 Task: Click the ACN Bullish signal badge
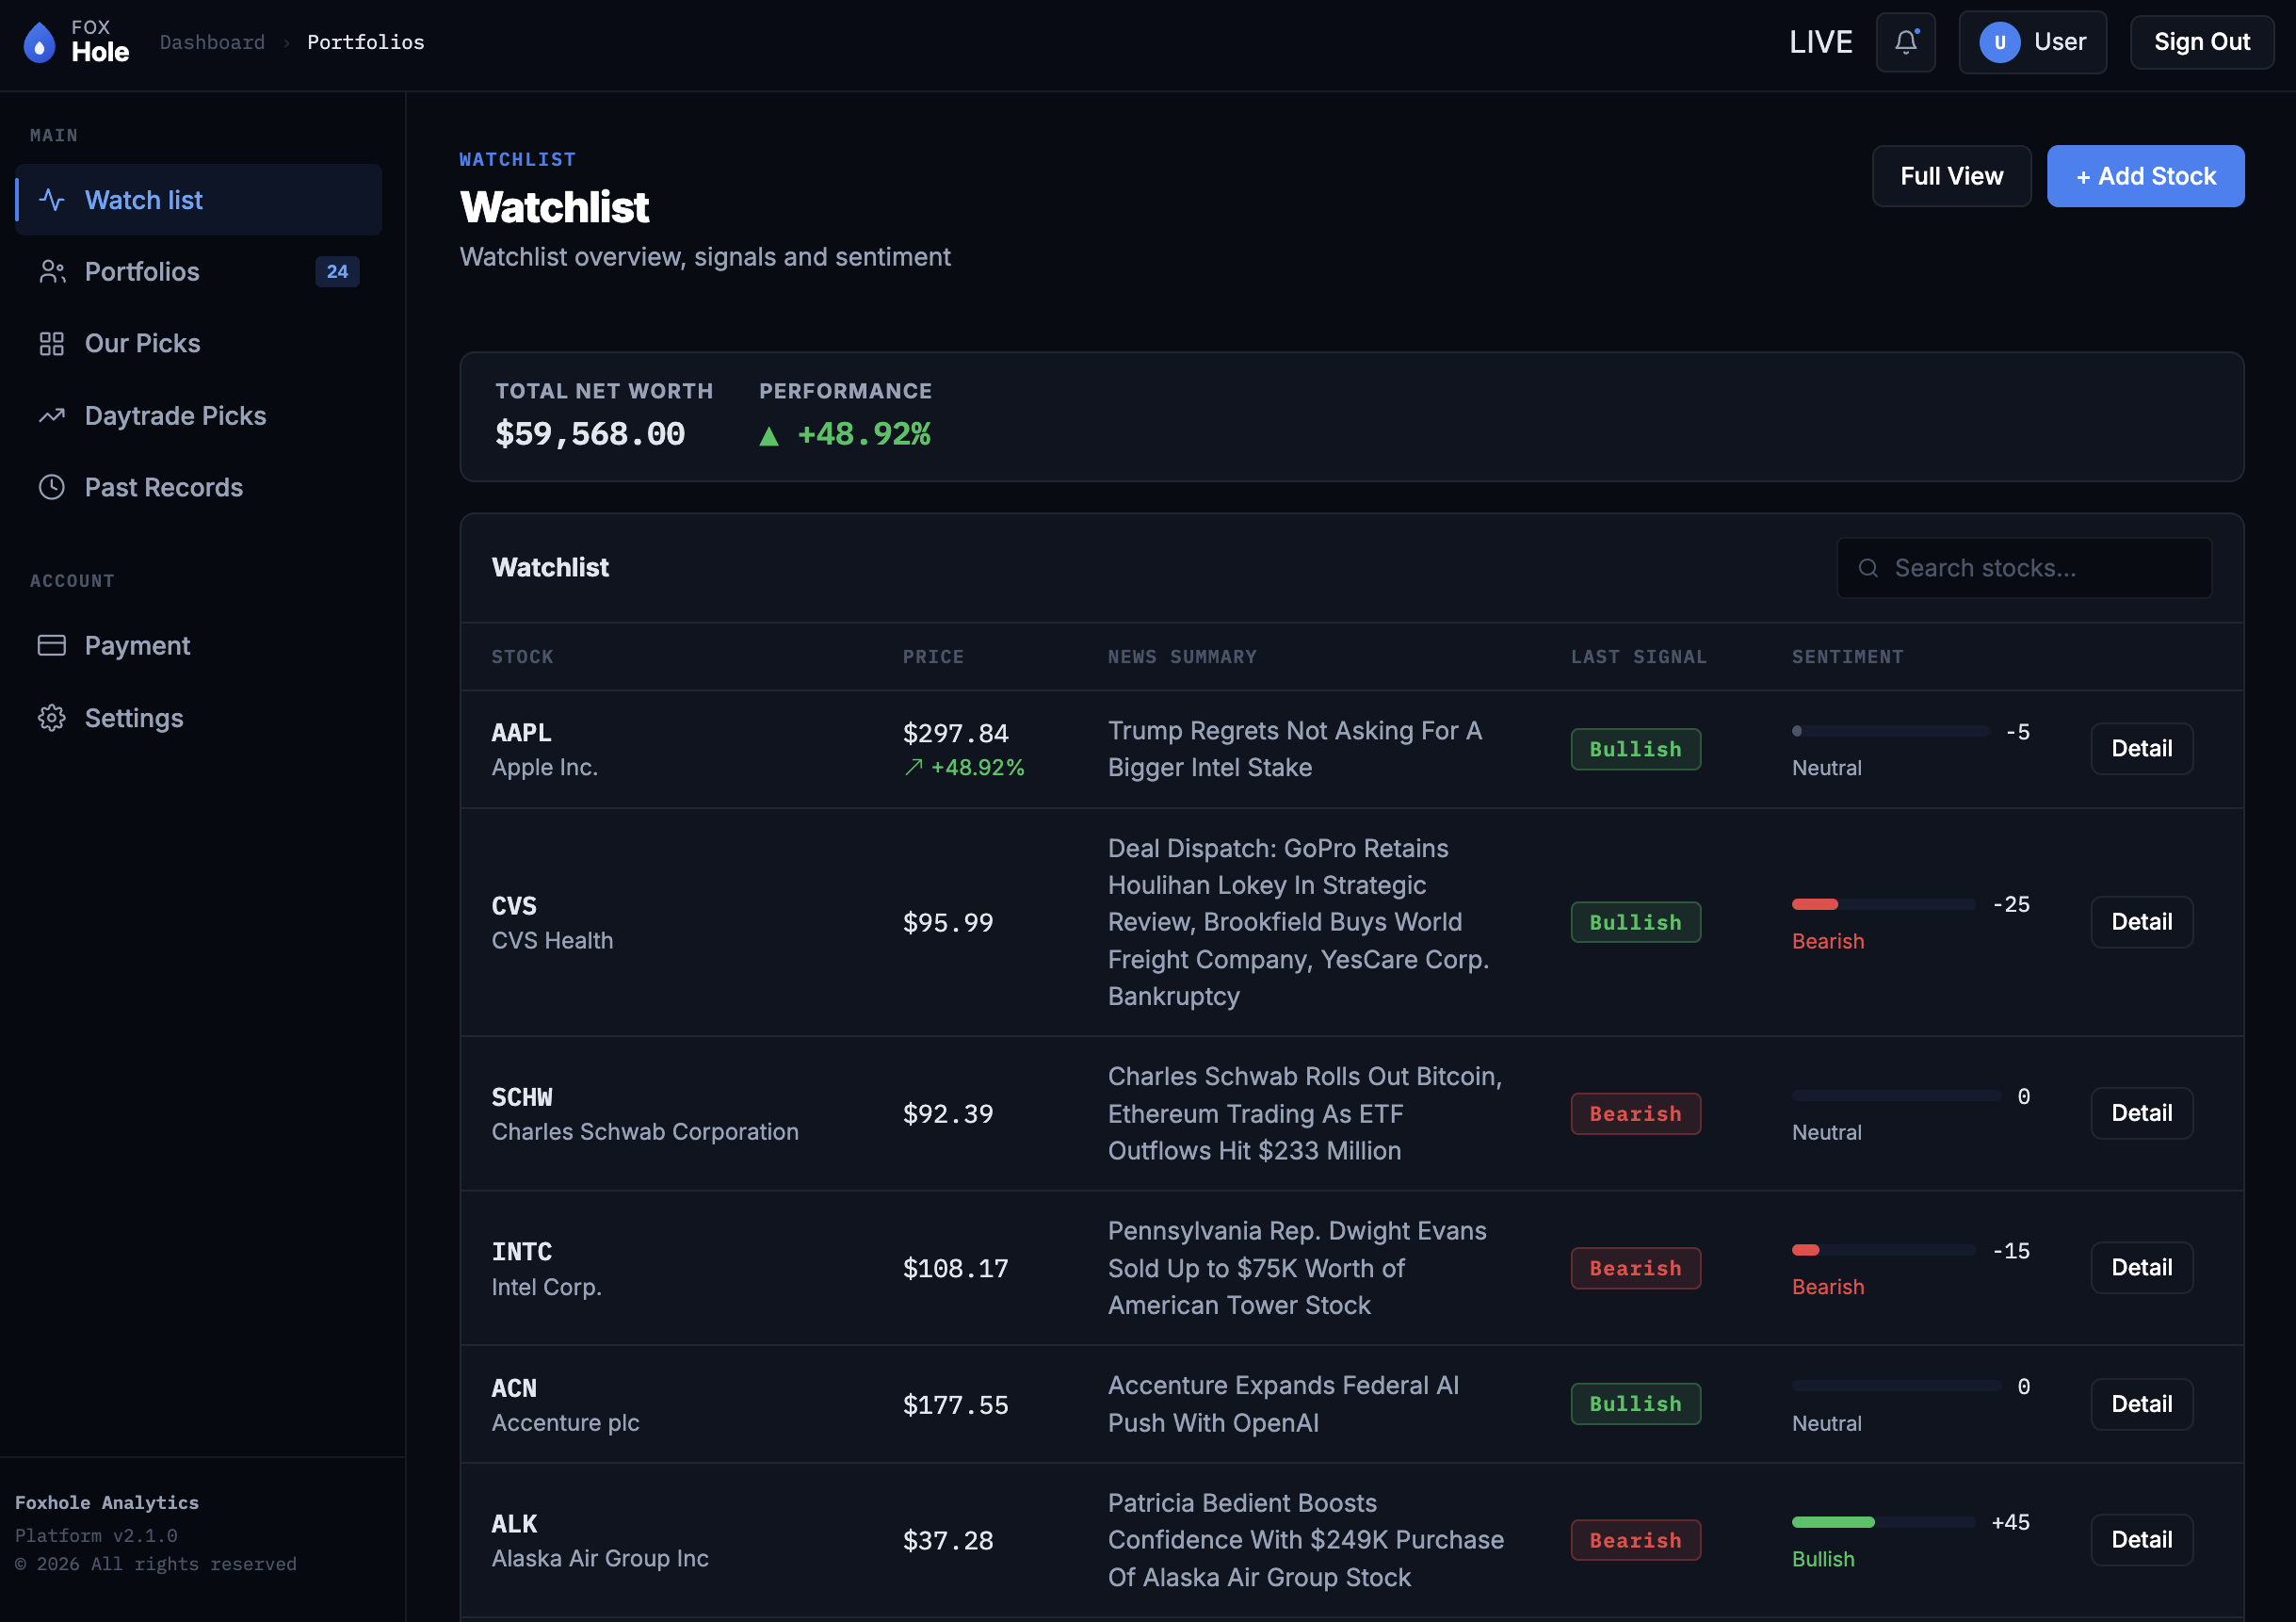[1635, 1404]
